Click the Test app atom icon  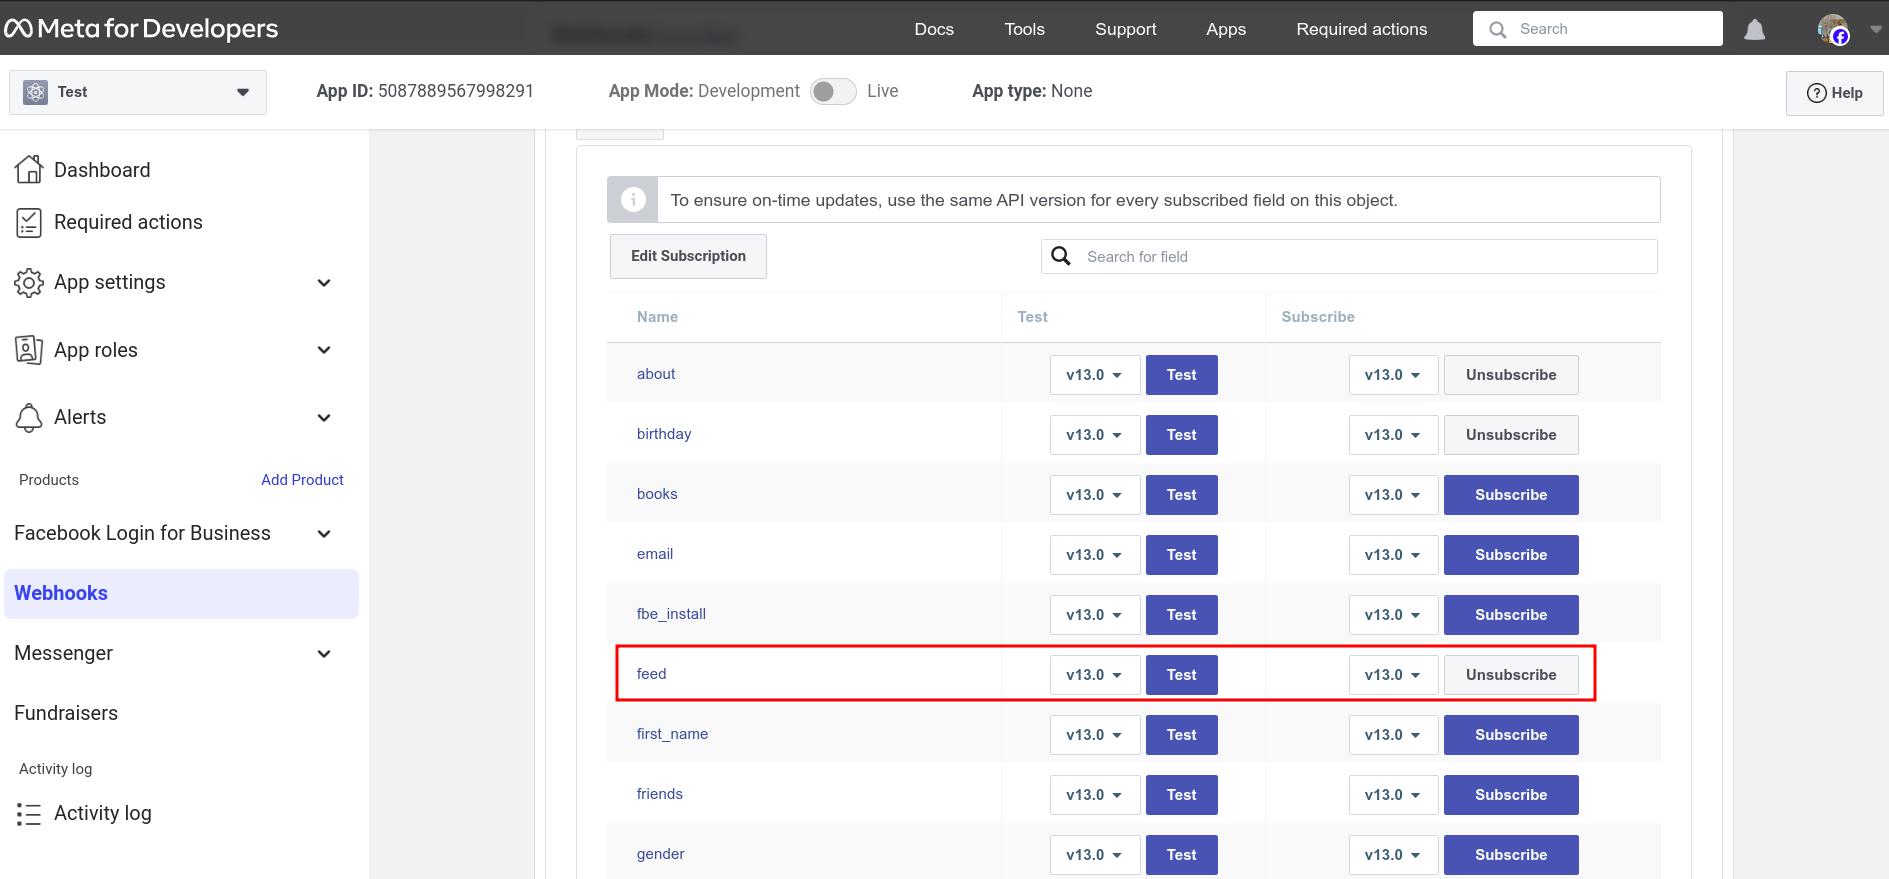pos(36,92)
